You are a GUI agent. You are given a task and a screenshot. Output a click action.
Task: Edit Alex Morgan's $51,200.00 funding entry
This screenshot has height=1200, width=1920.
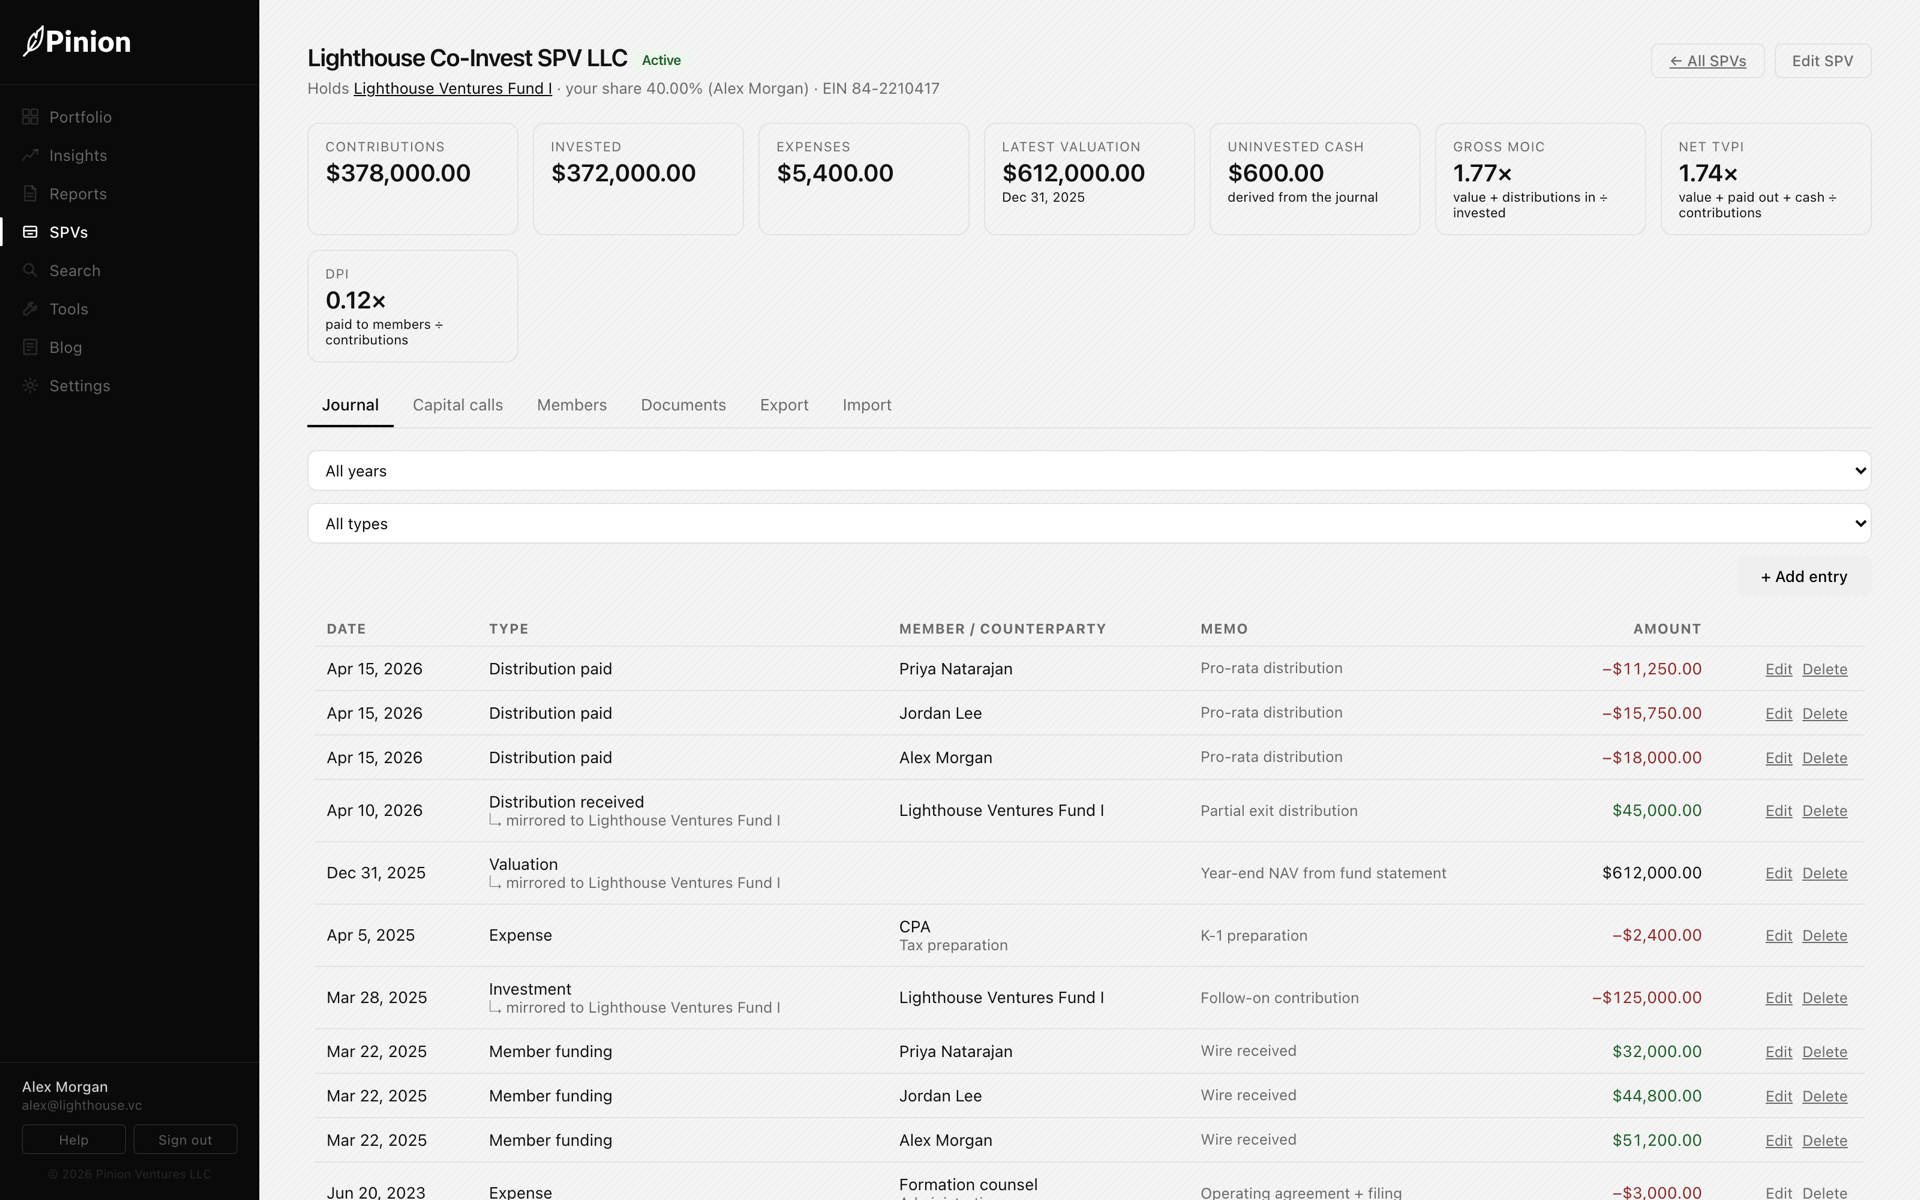coord(1778,1141)
